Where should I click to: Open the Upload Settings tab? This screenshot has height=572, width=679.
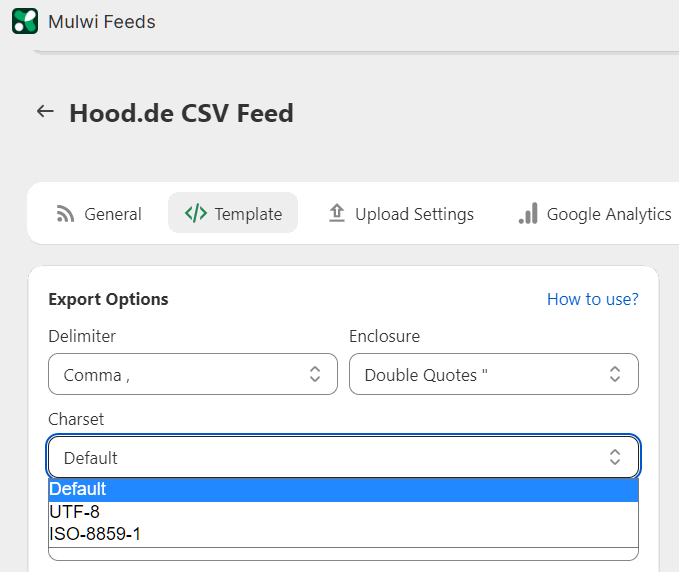[x=401, y=214]
